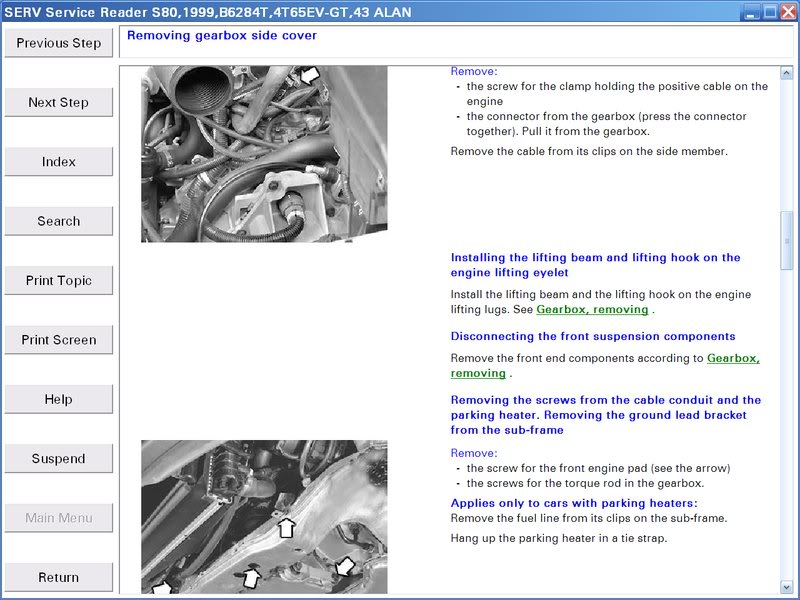This screenshot has height=600, width=800.
Task: Click 'Removing gearbox side cover' title
Action: pos(222,36)
